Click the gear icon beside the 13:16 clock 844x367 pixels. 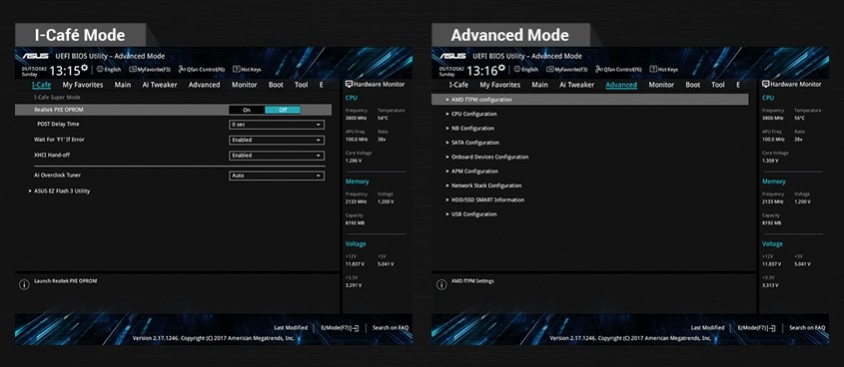click(501, 68)
